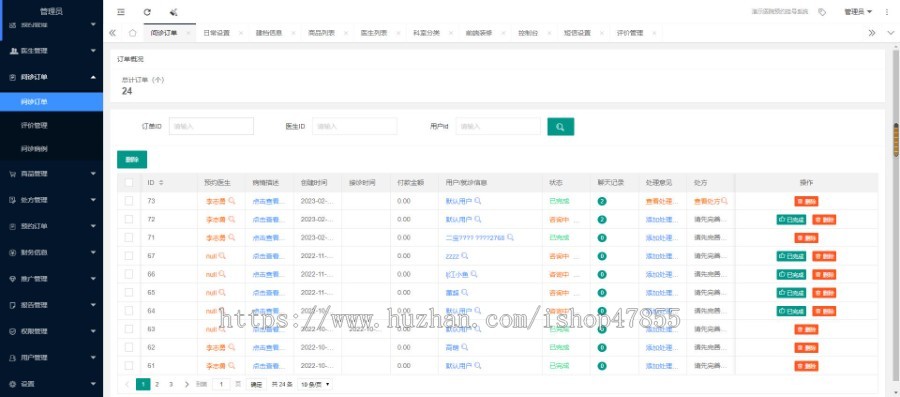Expand the 报告管理 sidebar menu
Screen dimensions: 900x397
tap(52, 305)
